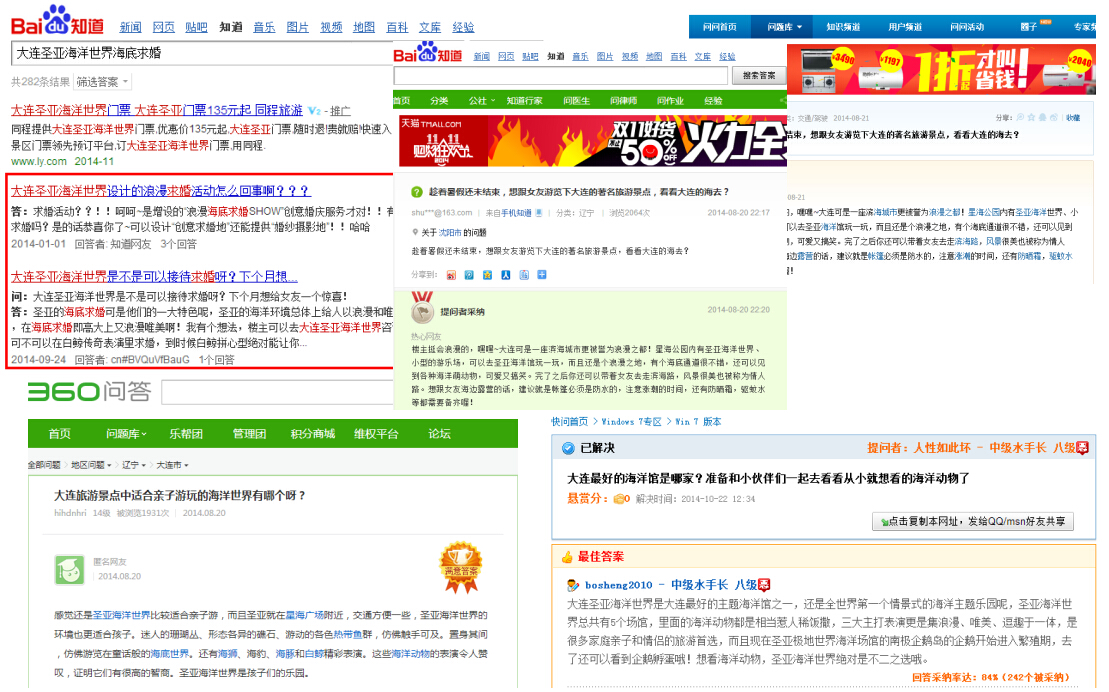Screen dimensions: 1109x692
Task: Share via the Tencent Weibo icon
Action: (x=469, y=275)
